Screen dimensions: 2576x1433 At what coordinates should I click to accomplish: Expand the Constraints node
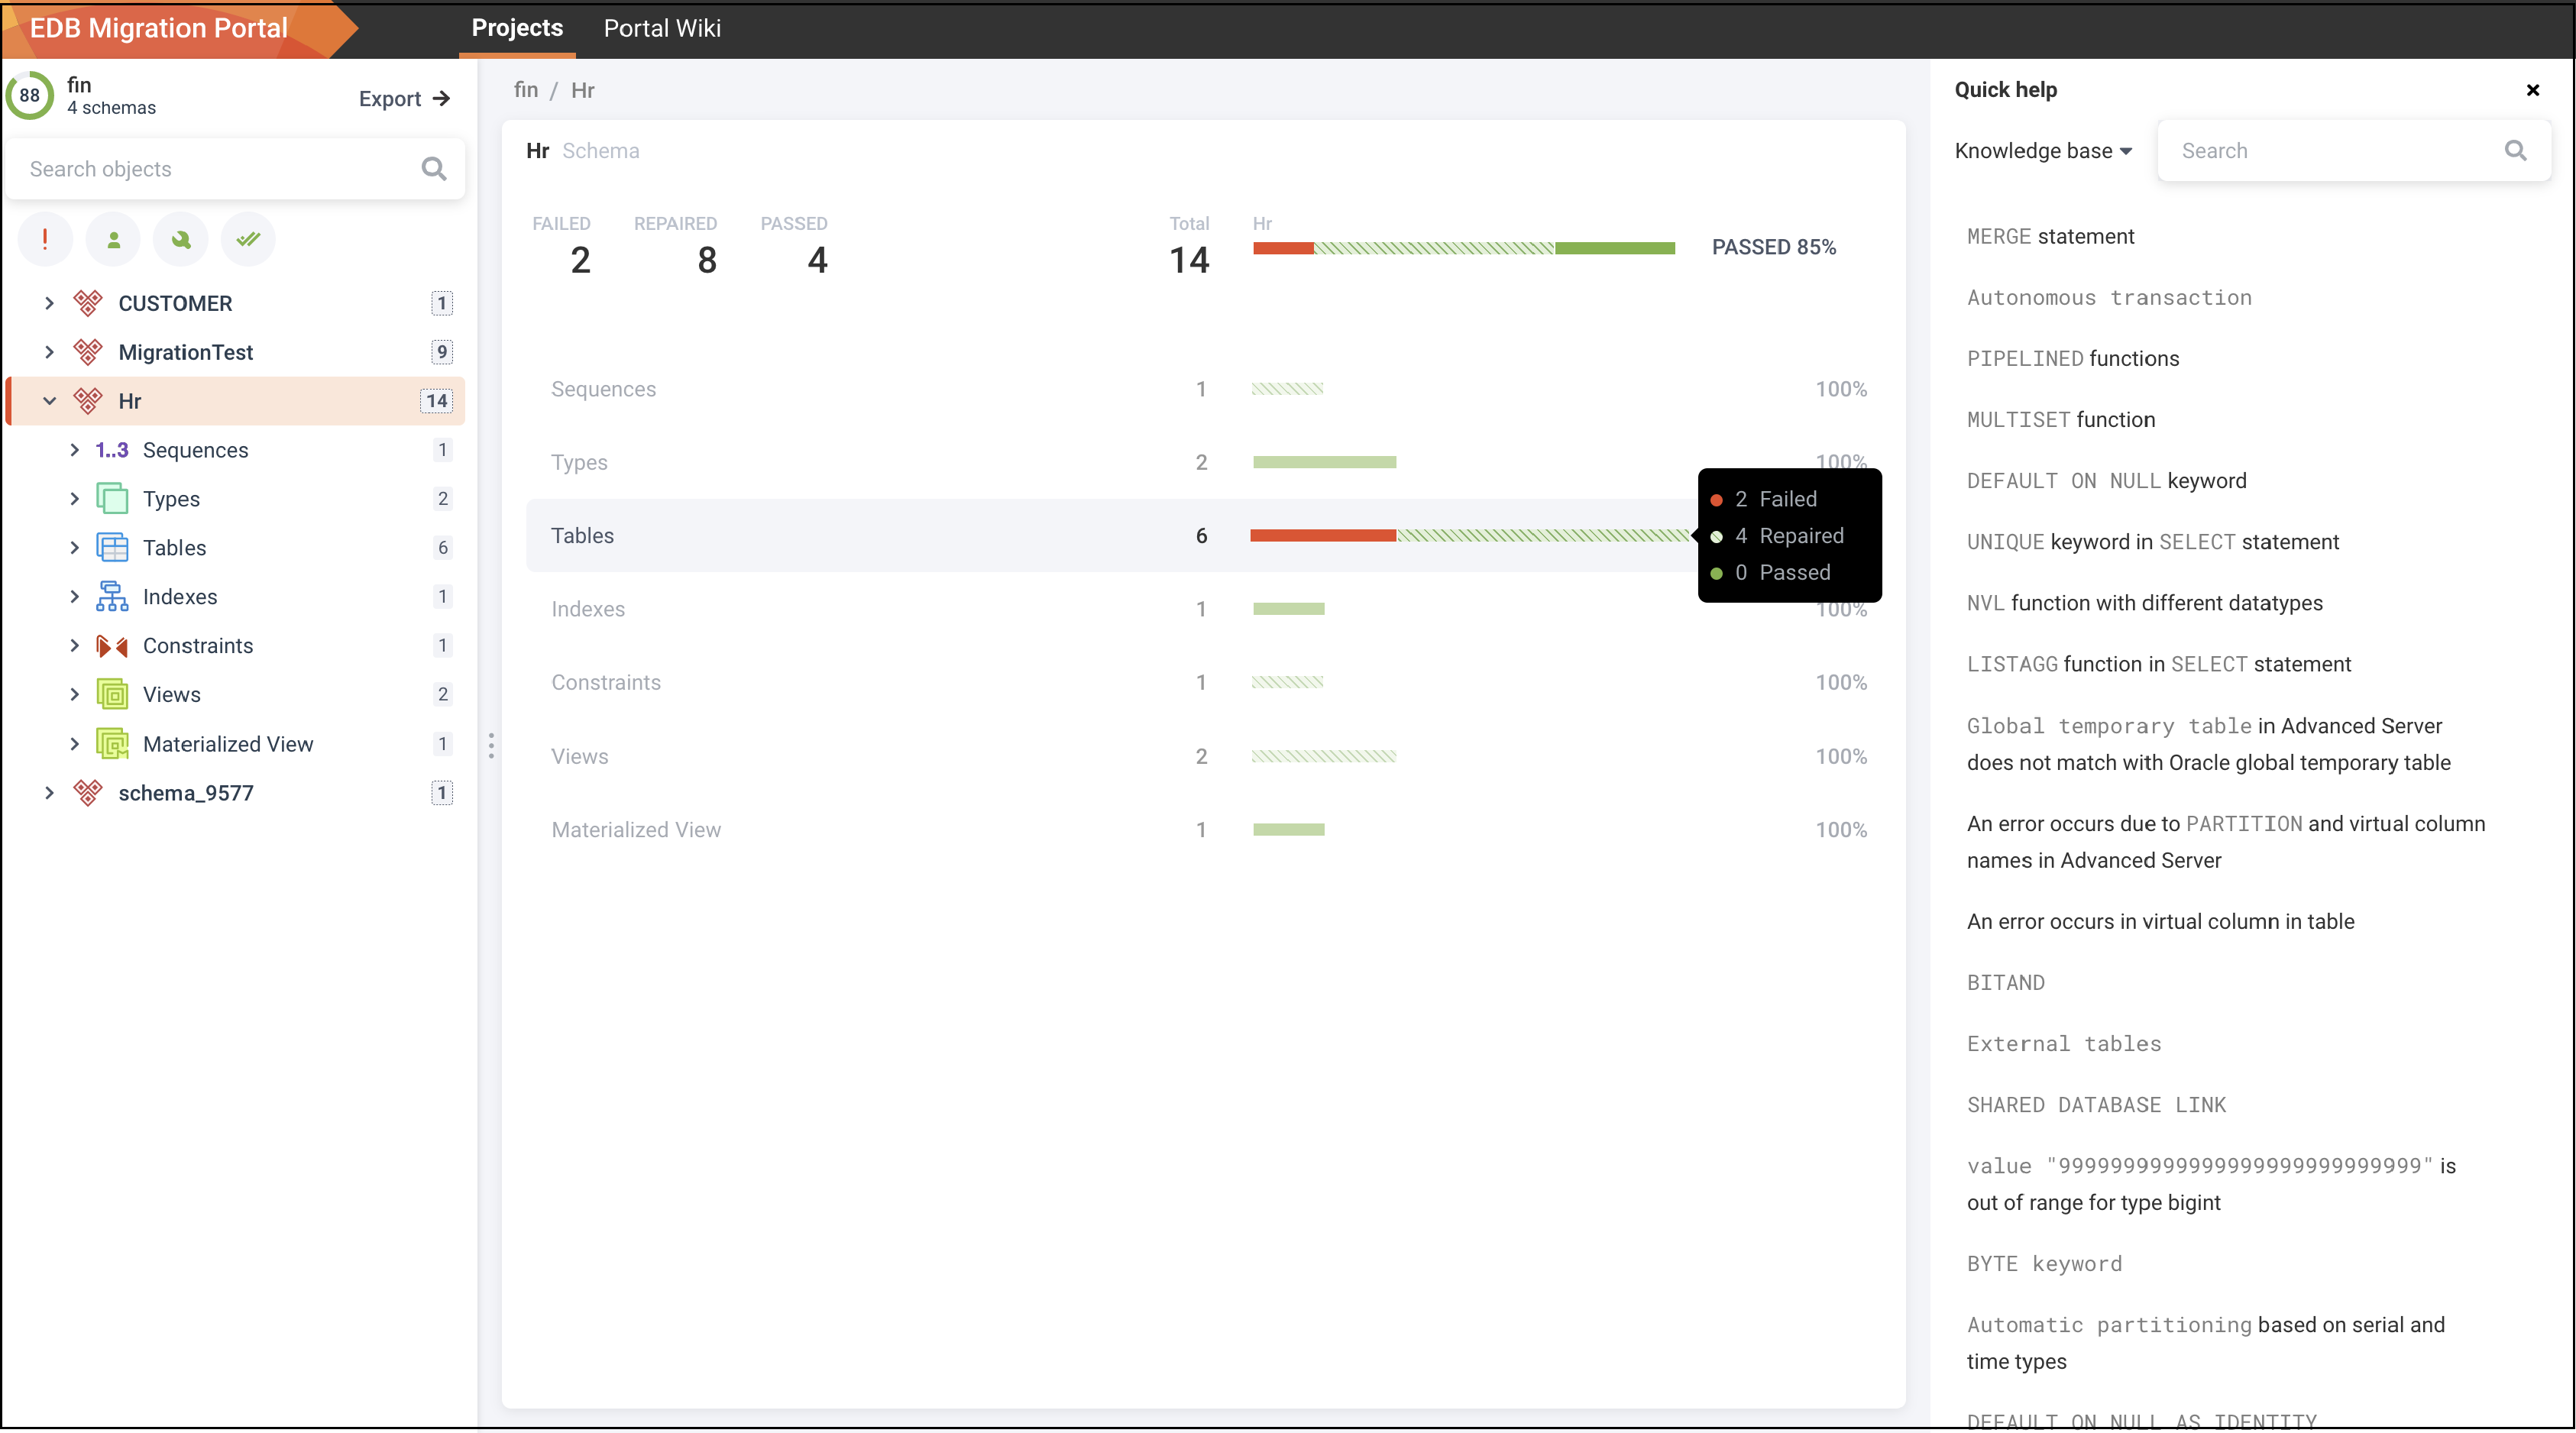[x=74, y=645]
